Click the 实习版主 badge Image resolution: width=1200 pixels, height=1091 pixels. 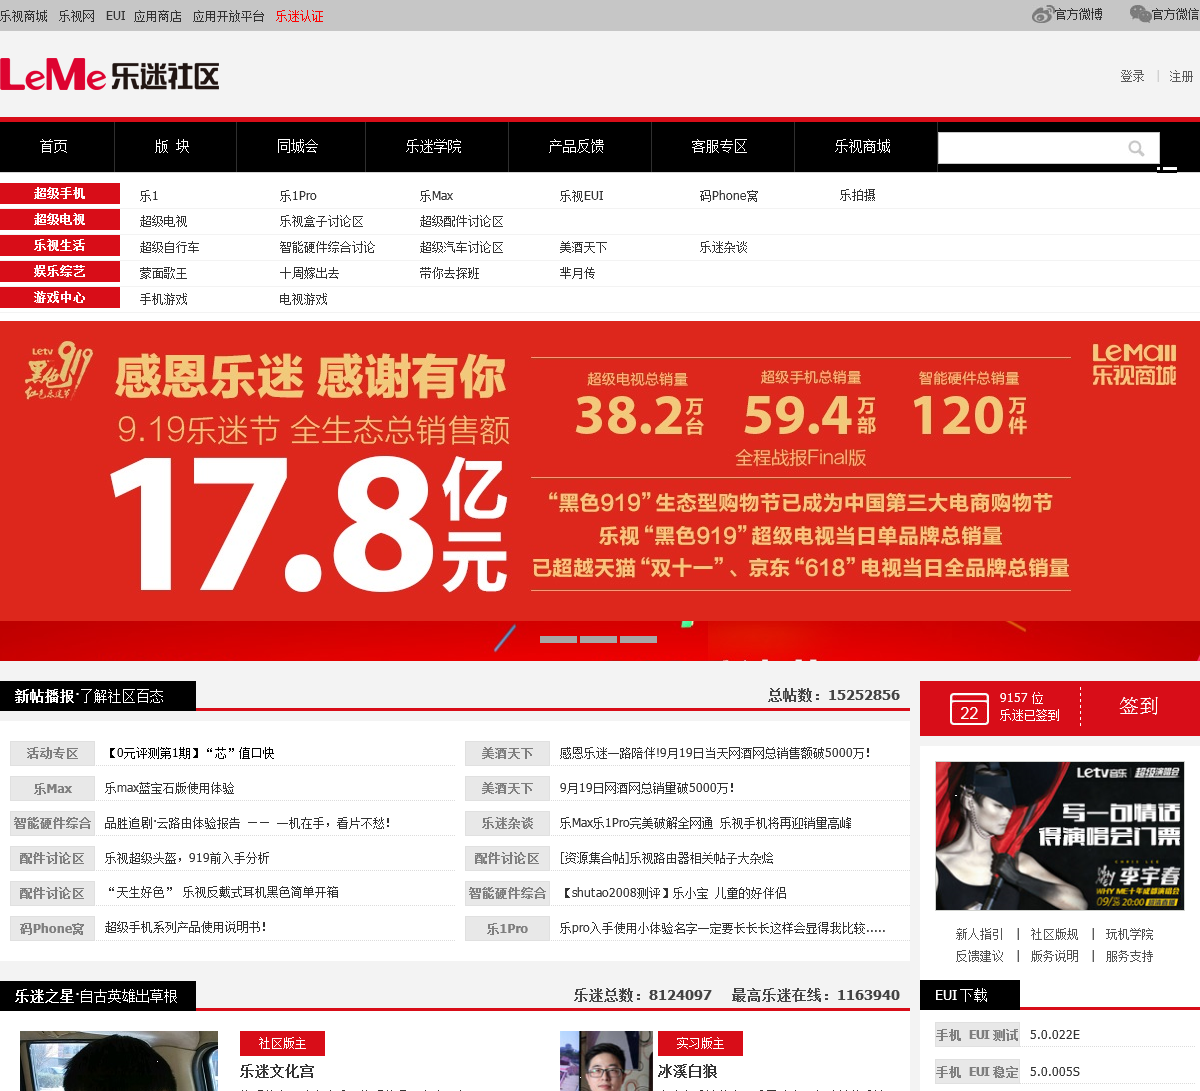[x=700, y=1044]
